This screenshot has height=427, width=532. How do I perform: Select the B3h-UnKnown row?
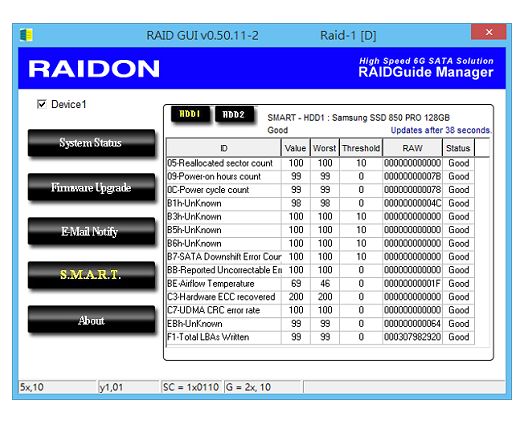click(320, 216)
